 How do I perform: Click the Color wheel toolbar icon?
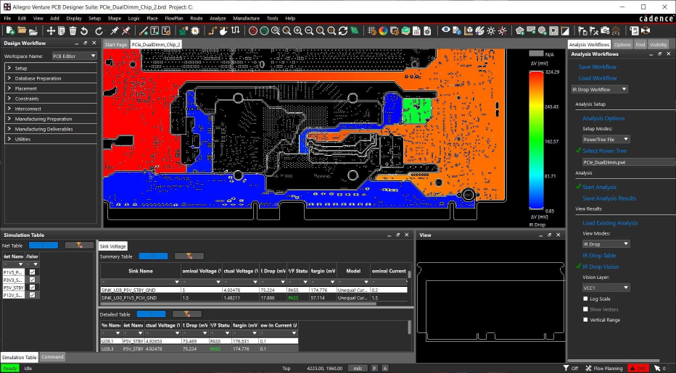click(x=383, y=31)
